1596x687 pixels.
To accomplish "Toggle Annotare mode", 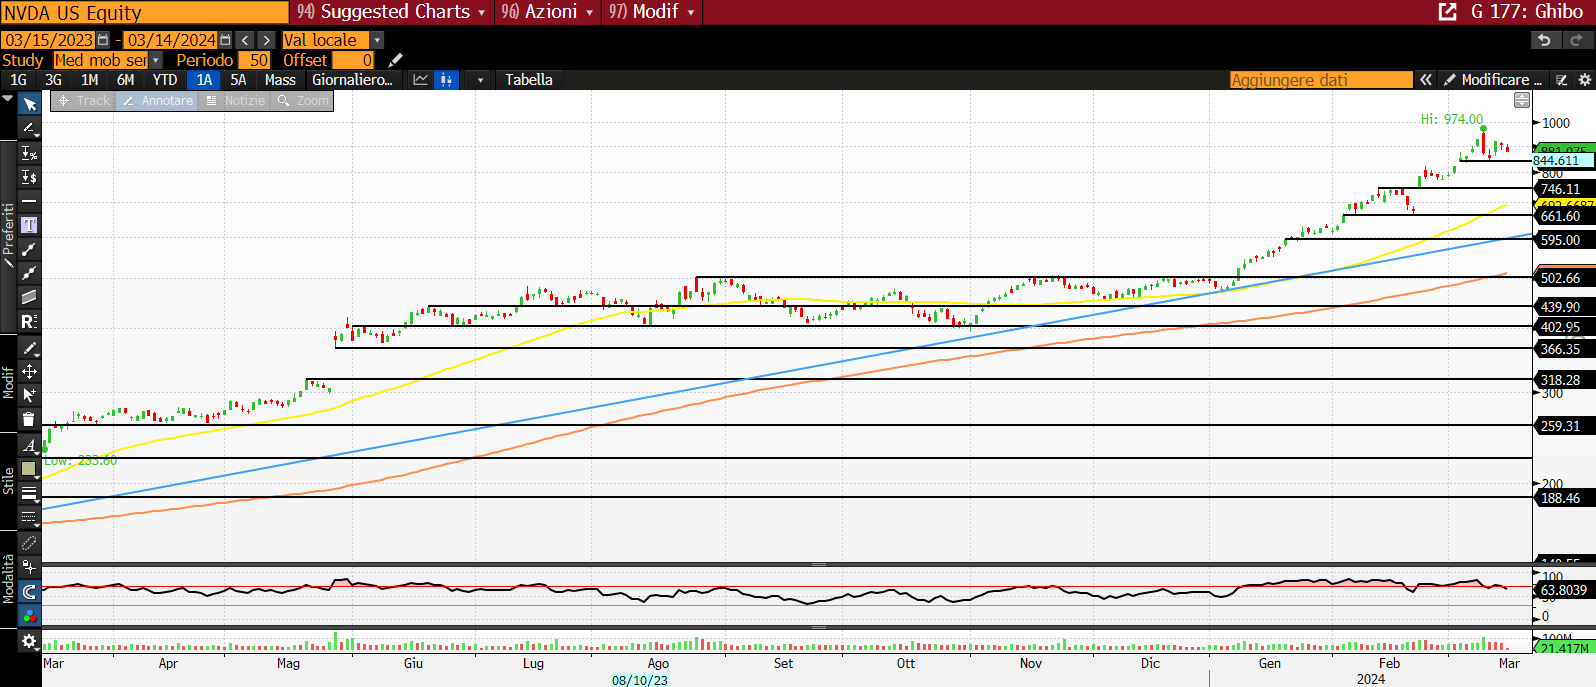I will [x=157, y=101].
